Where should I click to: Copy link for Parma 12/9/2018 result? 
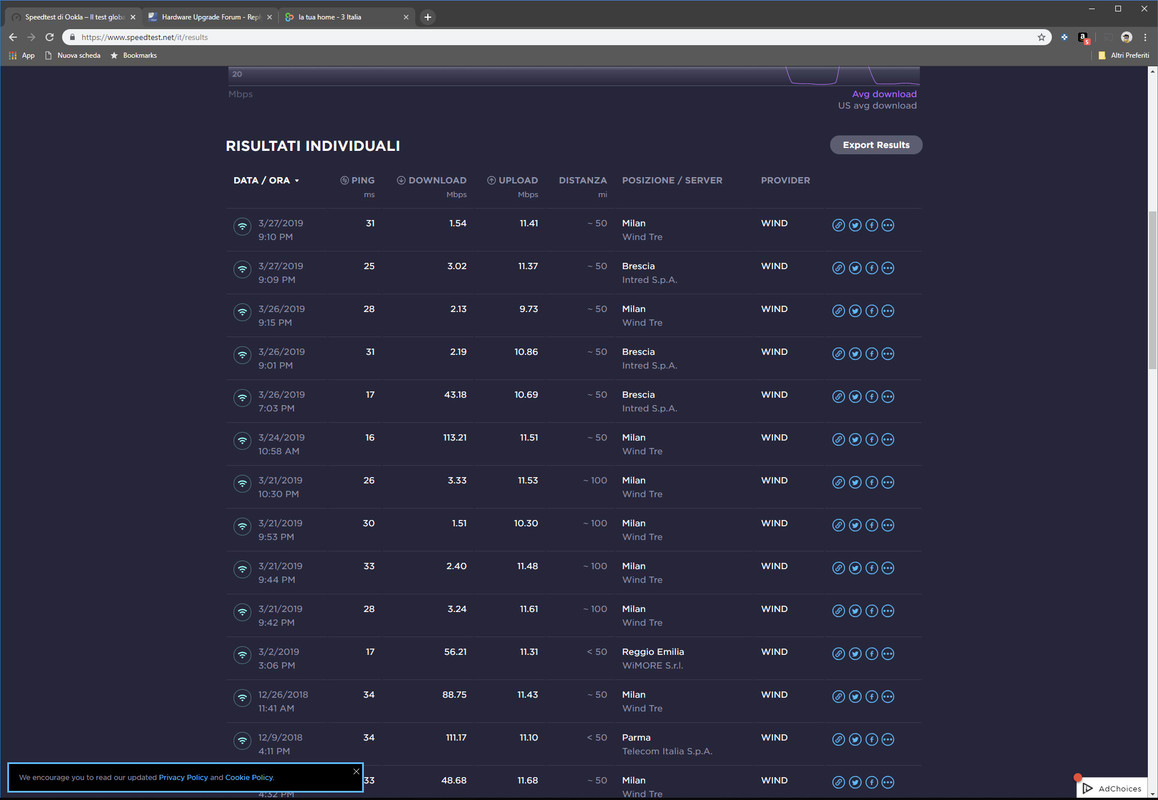coord(838,739)
